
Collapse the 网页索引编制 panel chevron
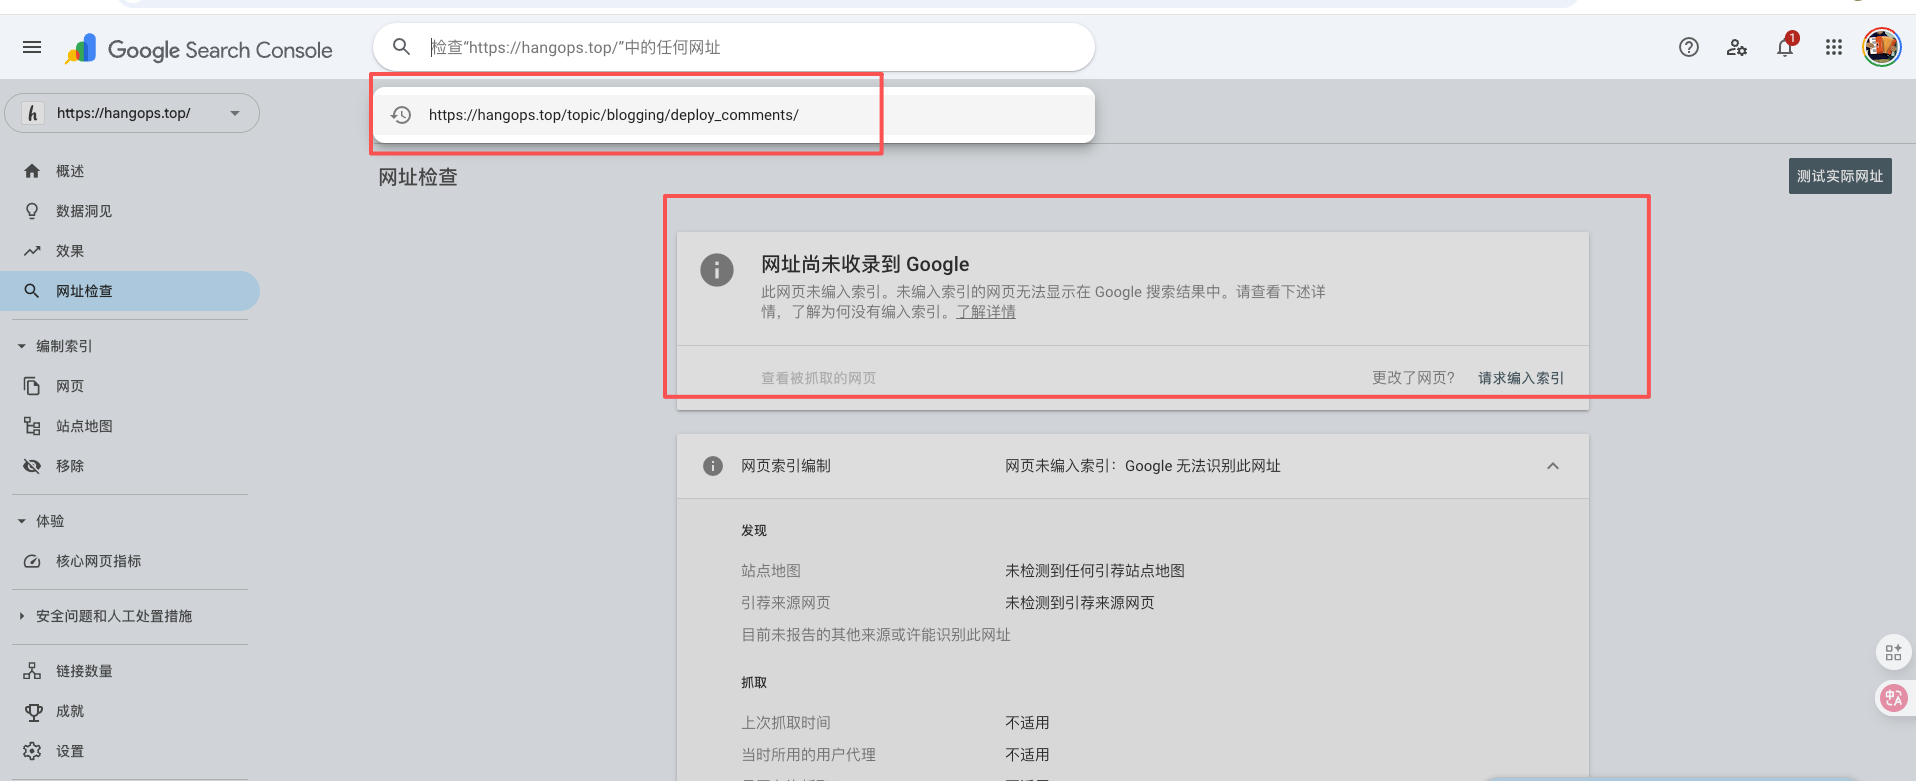coord(1553,466)
